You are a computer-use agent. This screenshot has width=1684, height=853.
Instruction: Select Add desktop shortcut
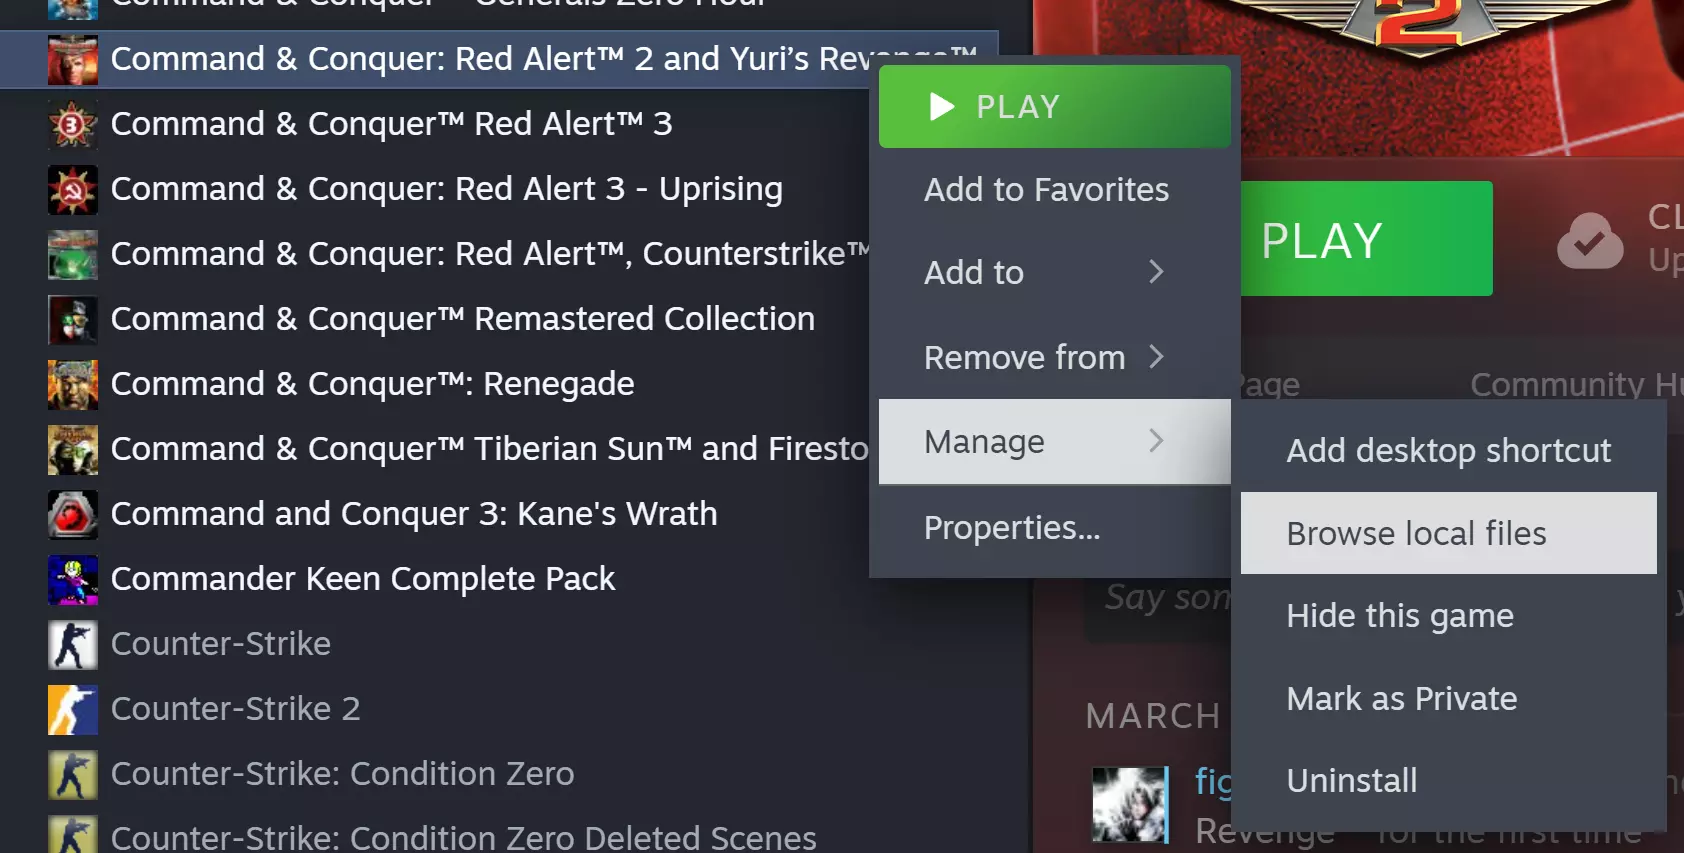pos(1449,451)
